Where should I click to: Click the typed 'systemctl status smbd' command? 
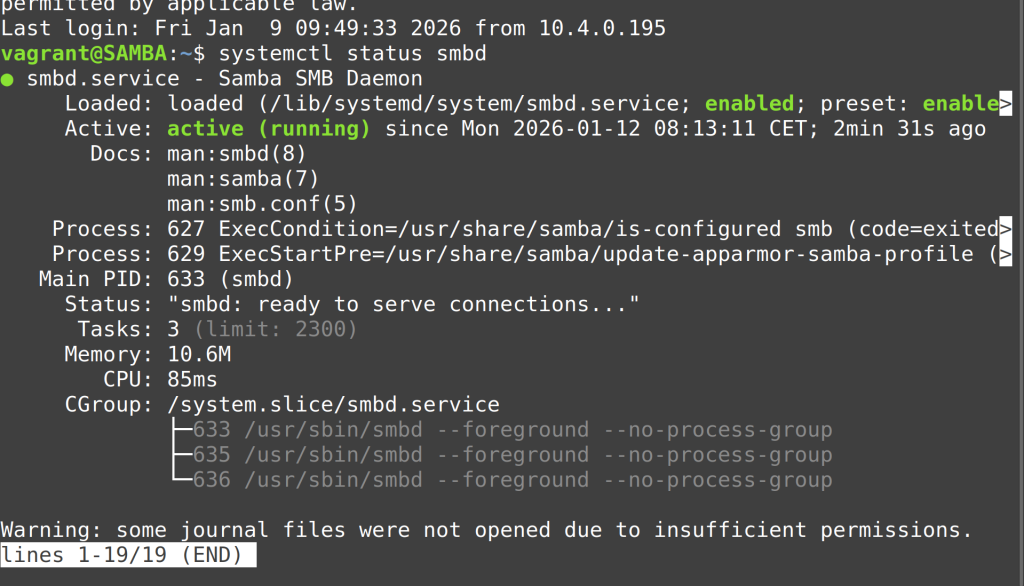(x=352, y=54)
